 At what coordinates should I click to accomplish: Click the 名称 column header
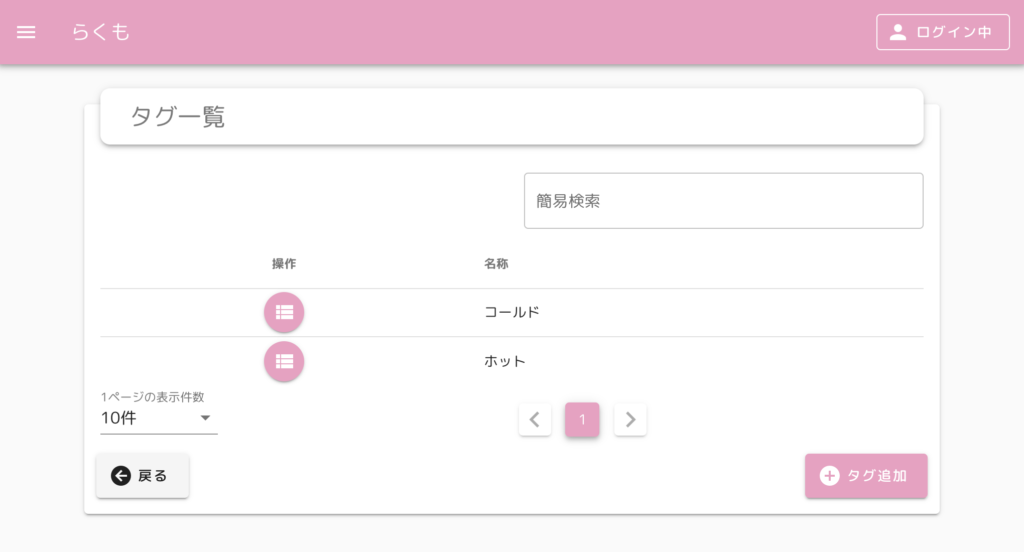click(496, 264)
